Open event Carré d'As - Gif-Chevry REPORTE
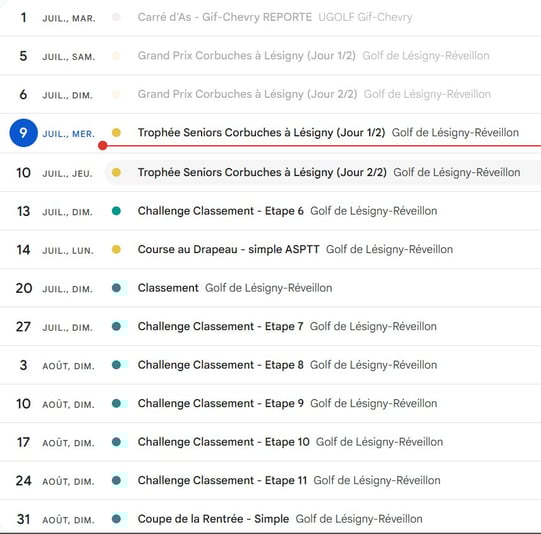The height and width of the screenshot is (534, 541). coord(225,17)
